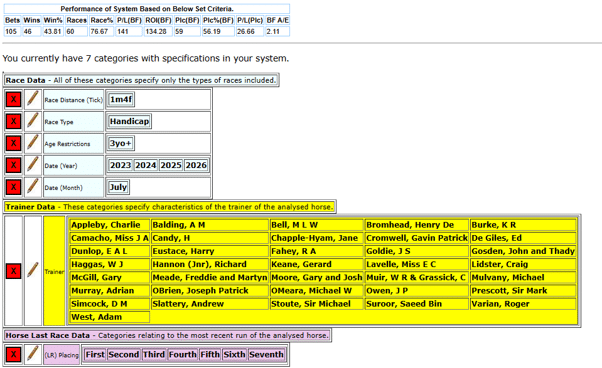
Task: Select trainer OMeara, Michael W
Action: click(x=316, y=291)
